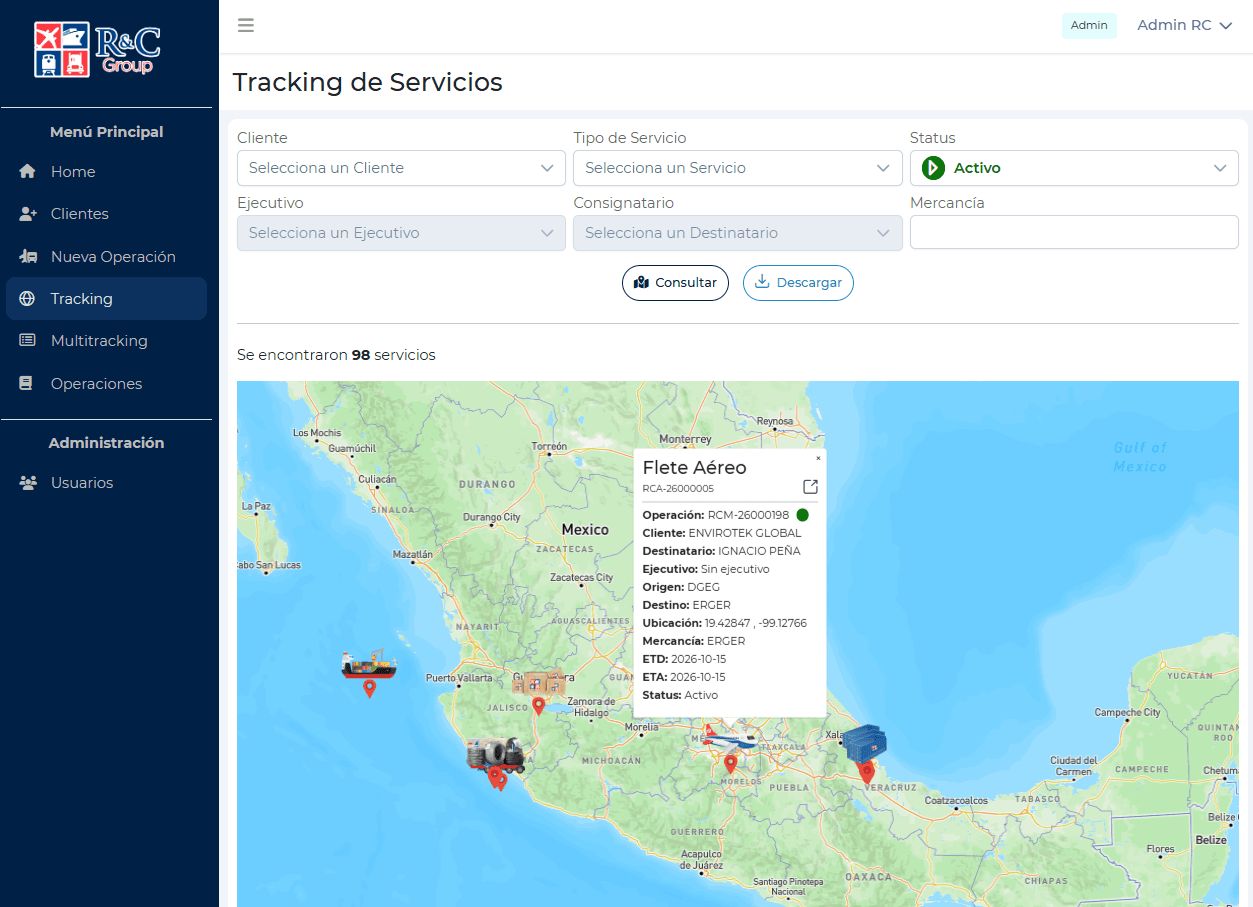1253x907 pixels.
Task: Click the blue containers marker near Veracruz
Action: pyautogui.click(x=865, y=743)
